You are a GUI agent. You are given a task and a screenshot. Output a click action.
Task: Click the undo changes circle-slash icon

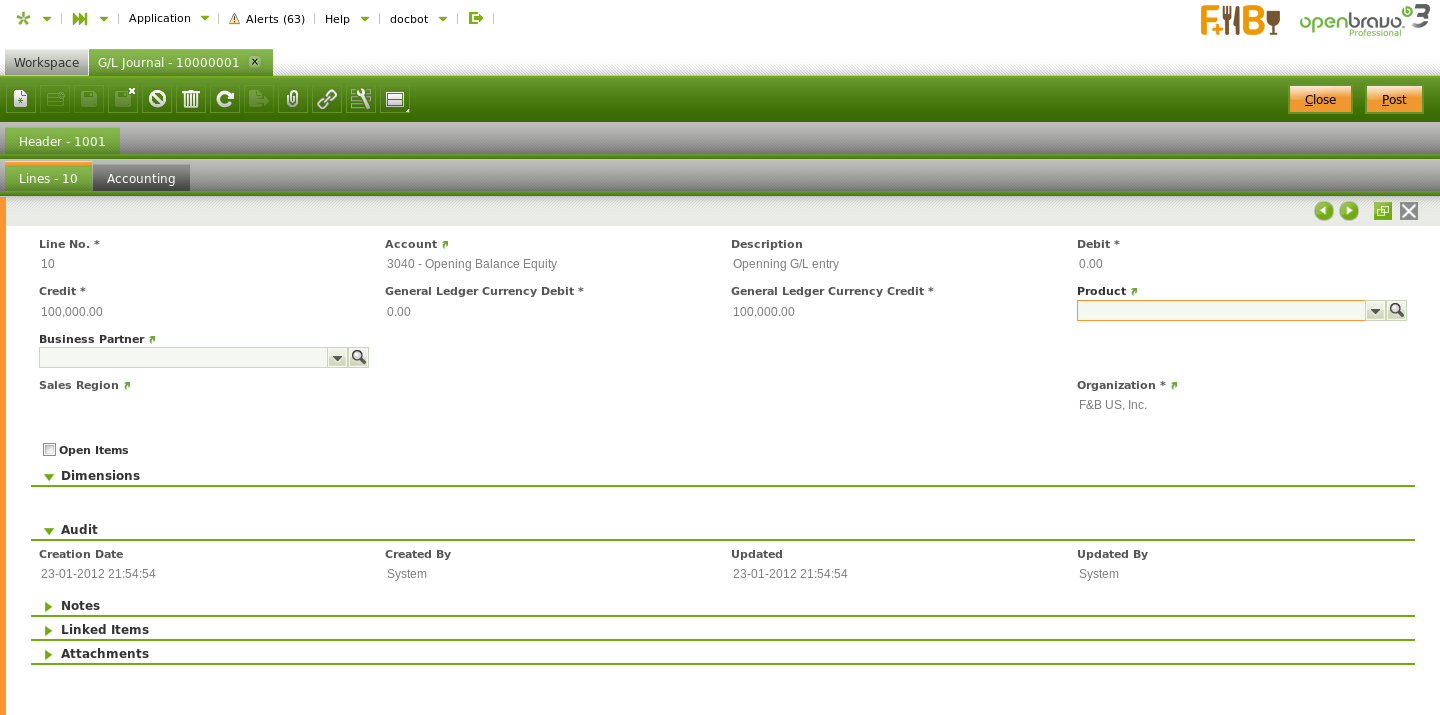[x=157, y=99]
